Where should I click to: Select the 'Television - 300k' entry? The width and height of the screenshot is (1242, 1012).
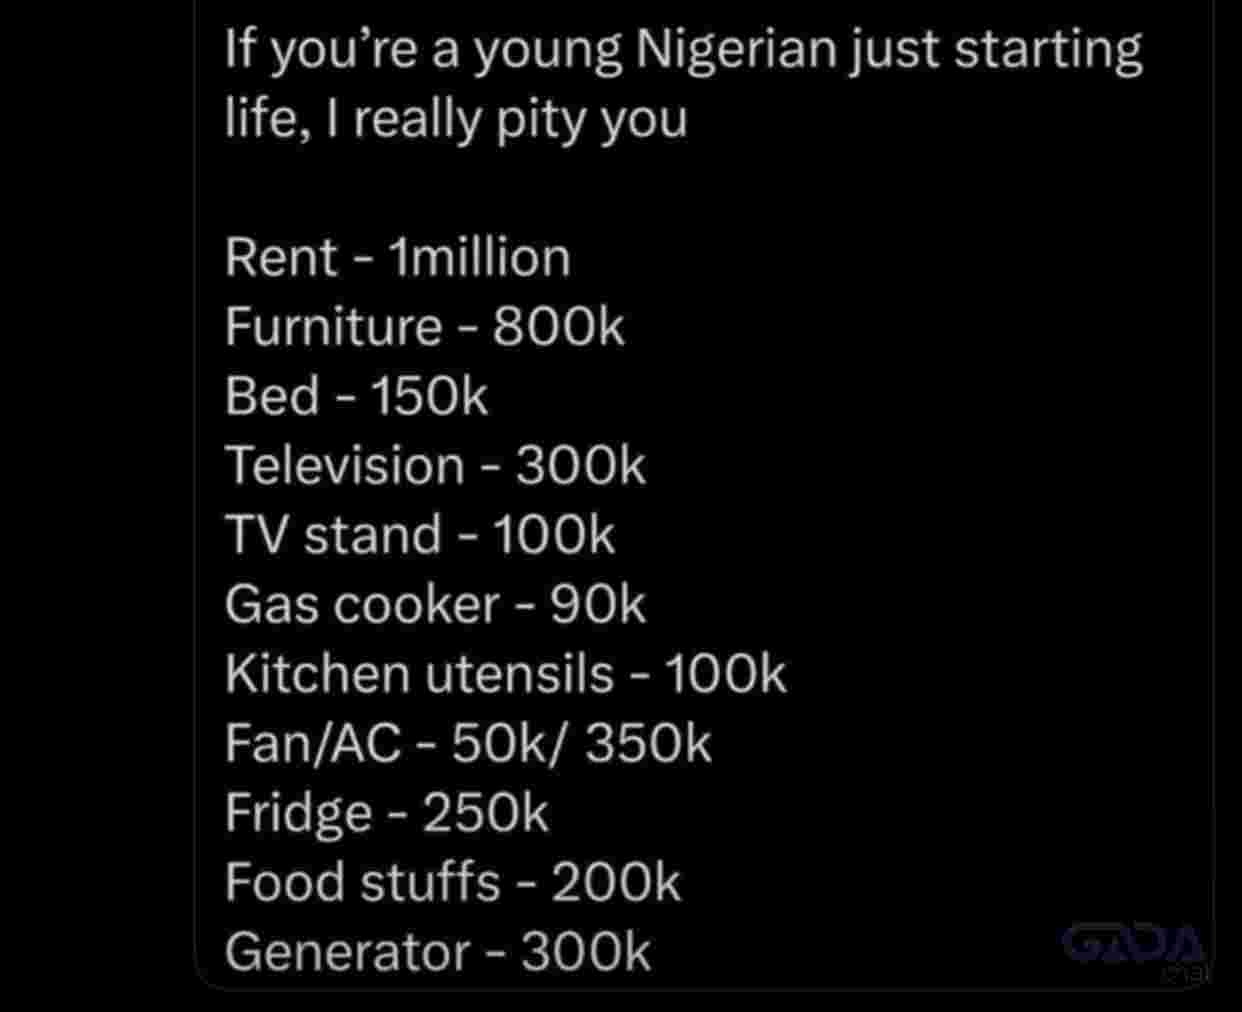click(435, 466)
